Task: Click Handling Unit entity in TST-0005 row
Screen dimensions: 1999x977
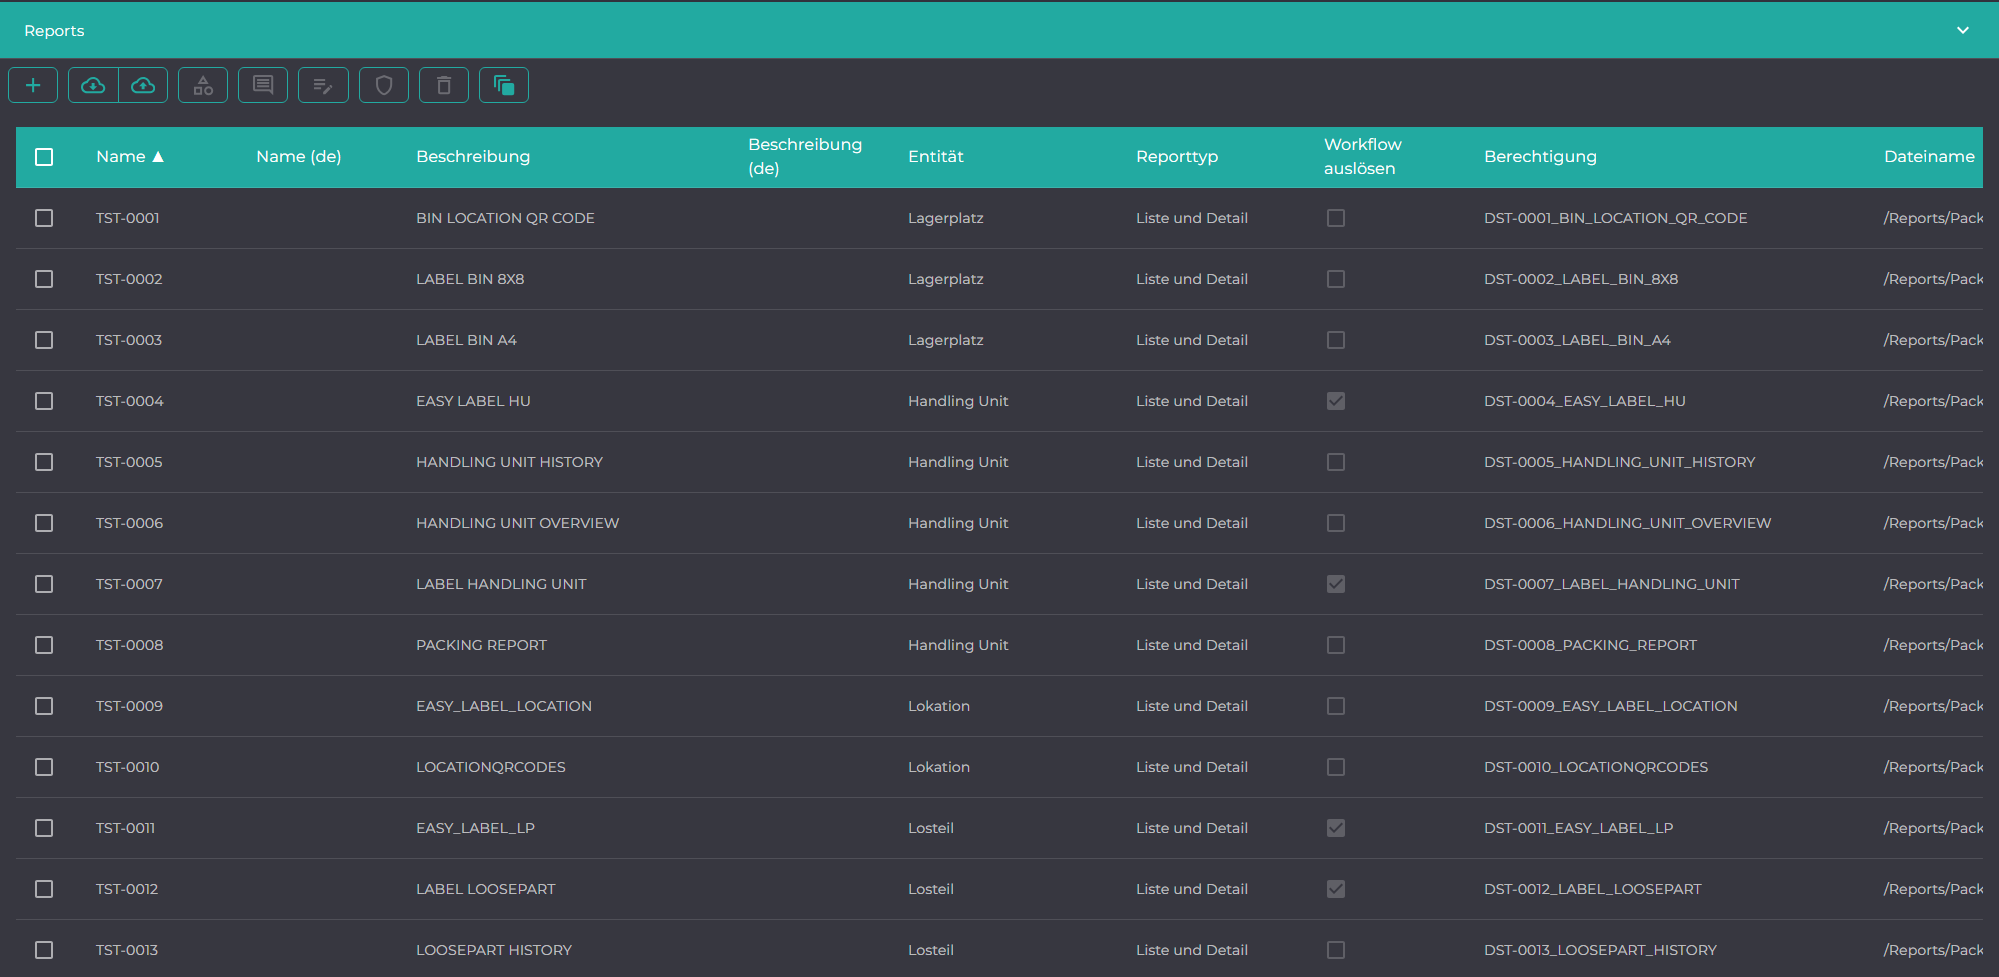Action: 958,462
